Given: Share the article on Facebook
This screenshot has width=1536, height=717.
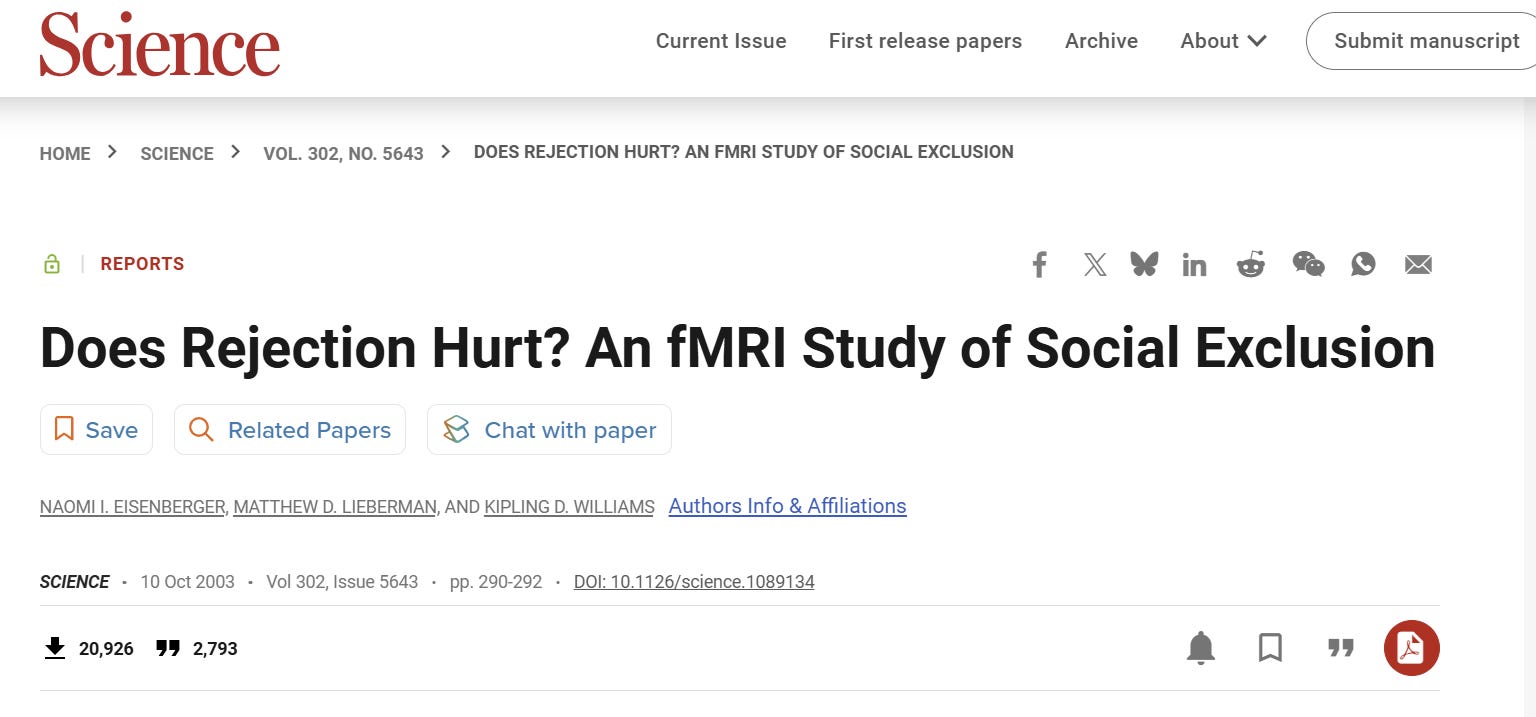Looking at the screenshot, I should (1040, 265).
